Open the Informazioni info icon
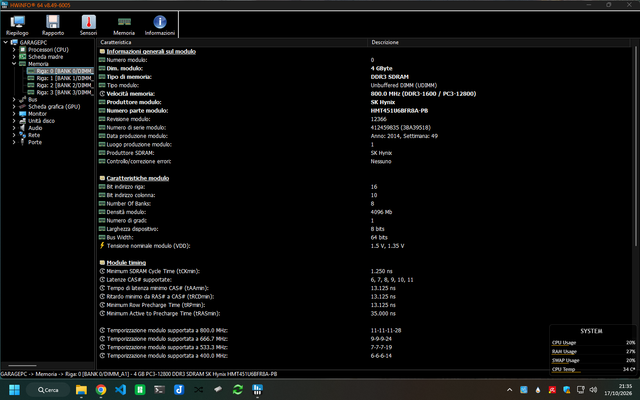Viewport: 640px width, 400px height. 160,25
